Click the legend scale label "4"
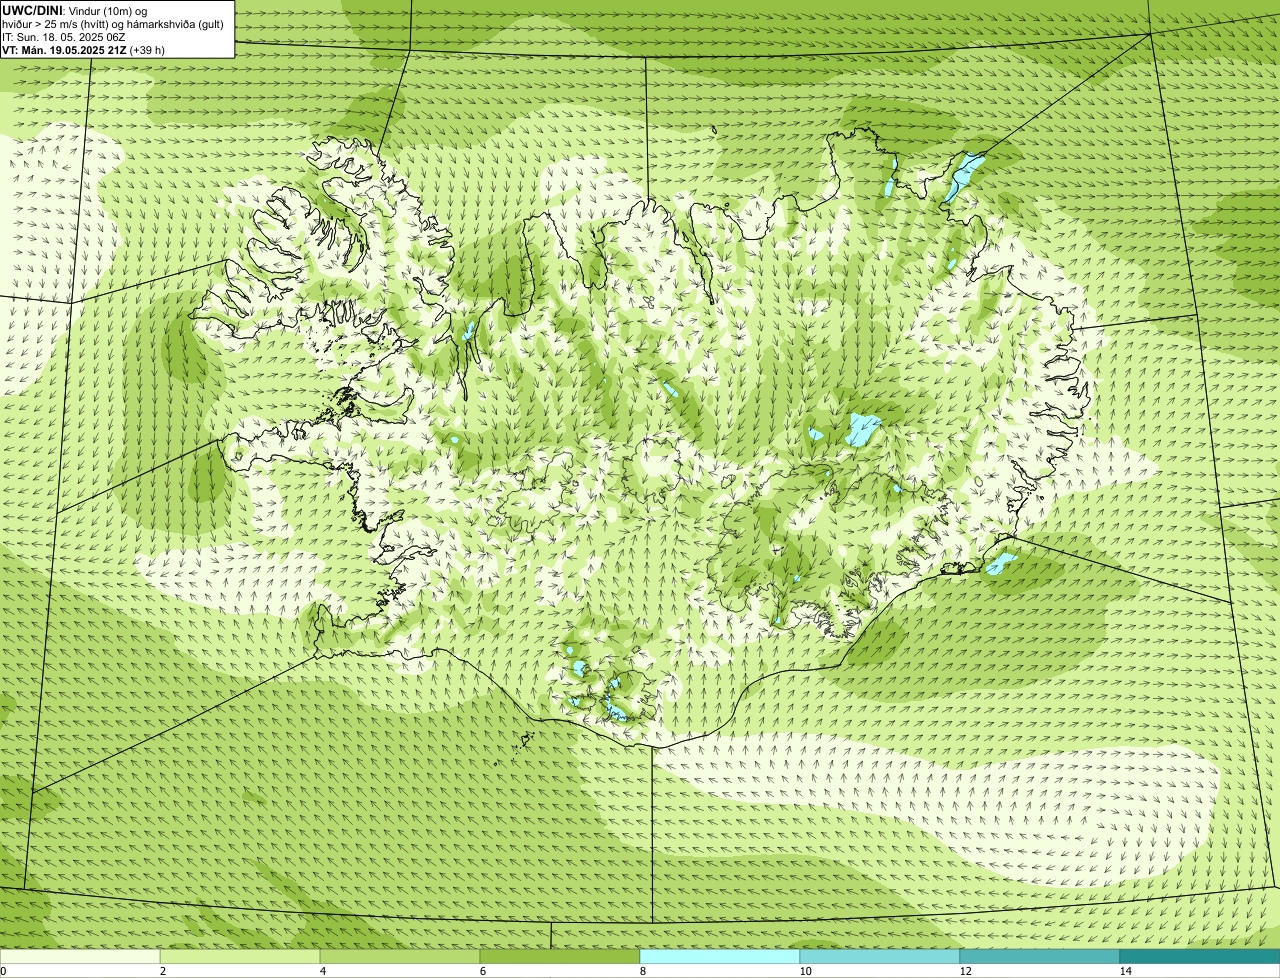 [322, 971]
